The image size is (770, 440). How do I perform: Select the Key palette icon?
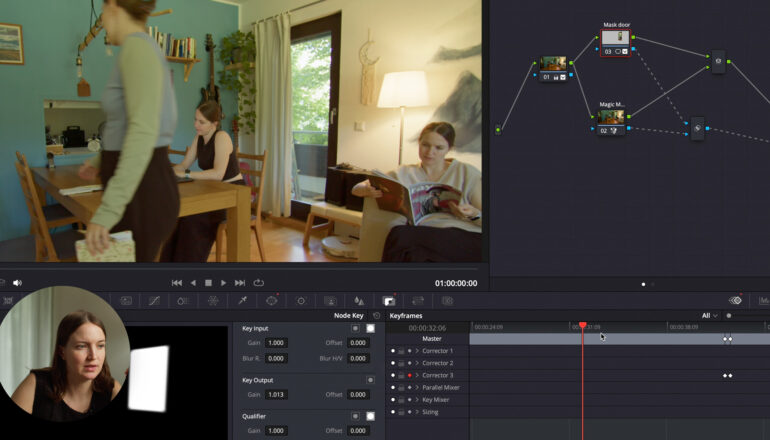389,301
